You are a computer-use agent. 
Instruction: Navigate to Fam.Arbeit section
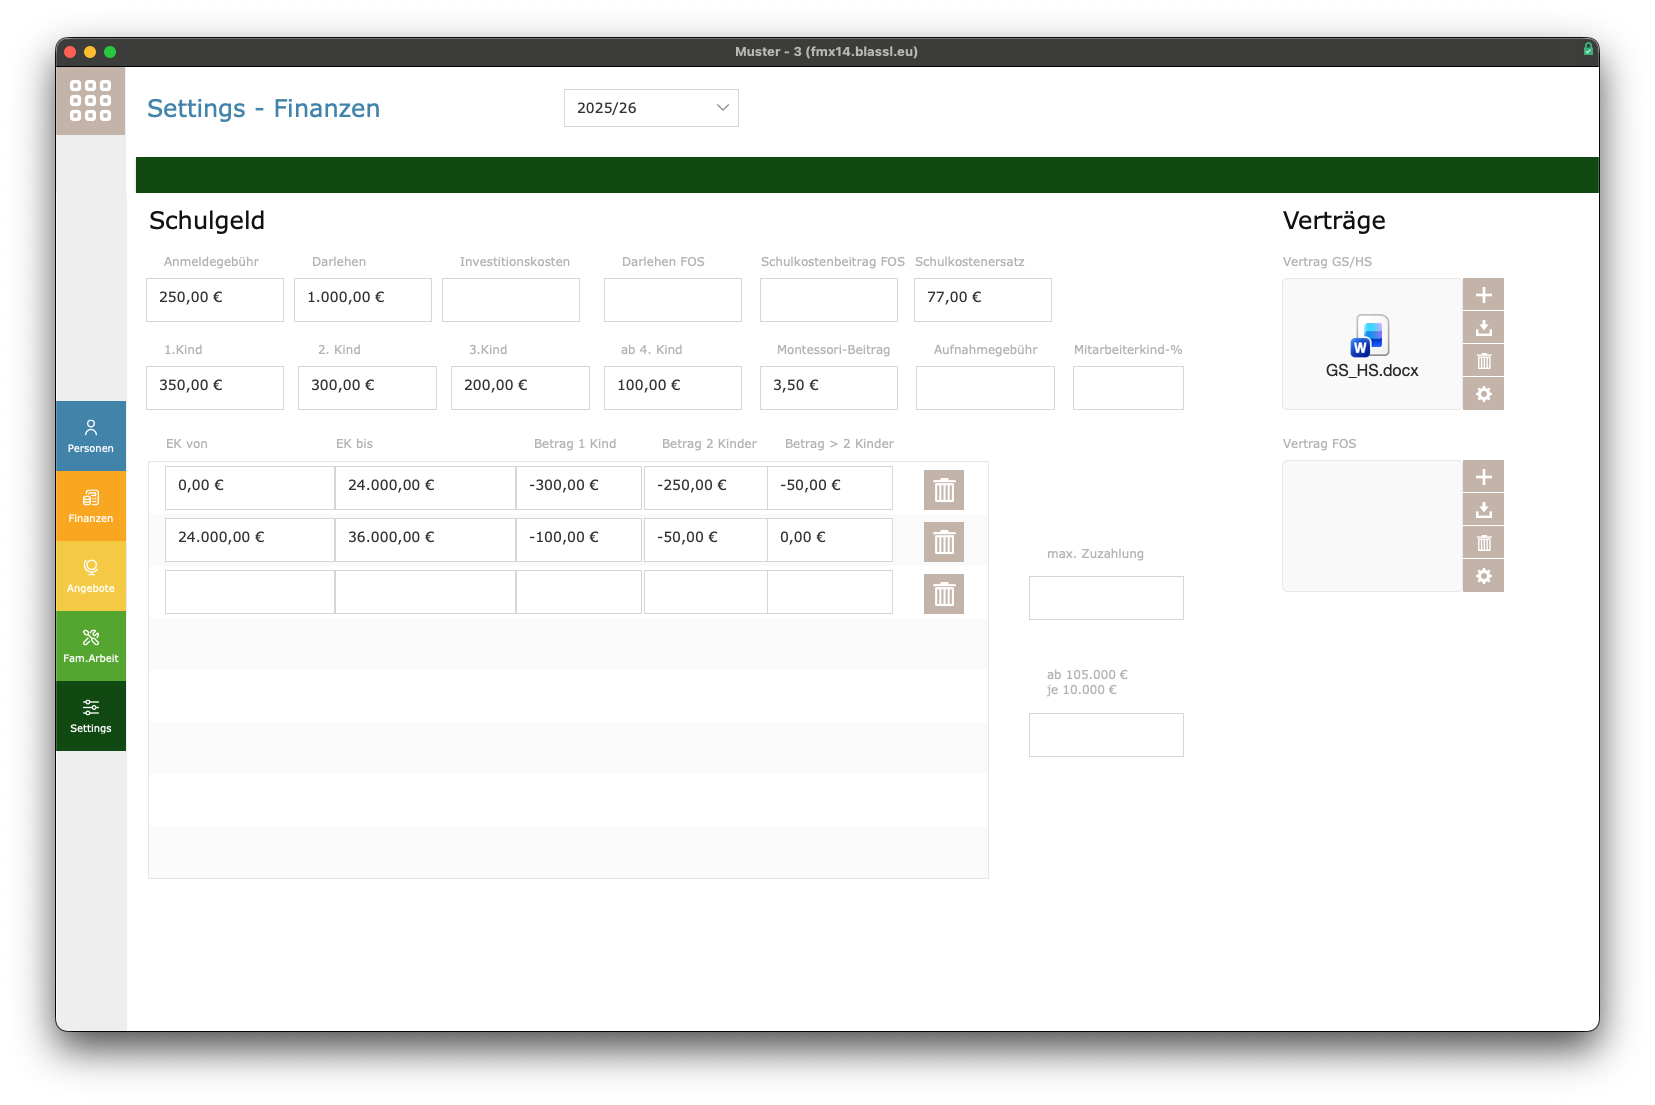click(91, 646)
